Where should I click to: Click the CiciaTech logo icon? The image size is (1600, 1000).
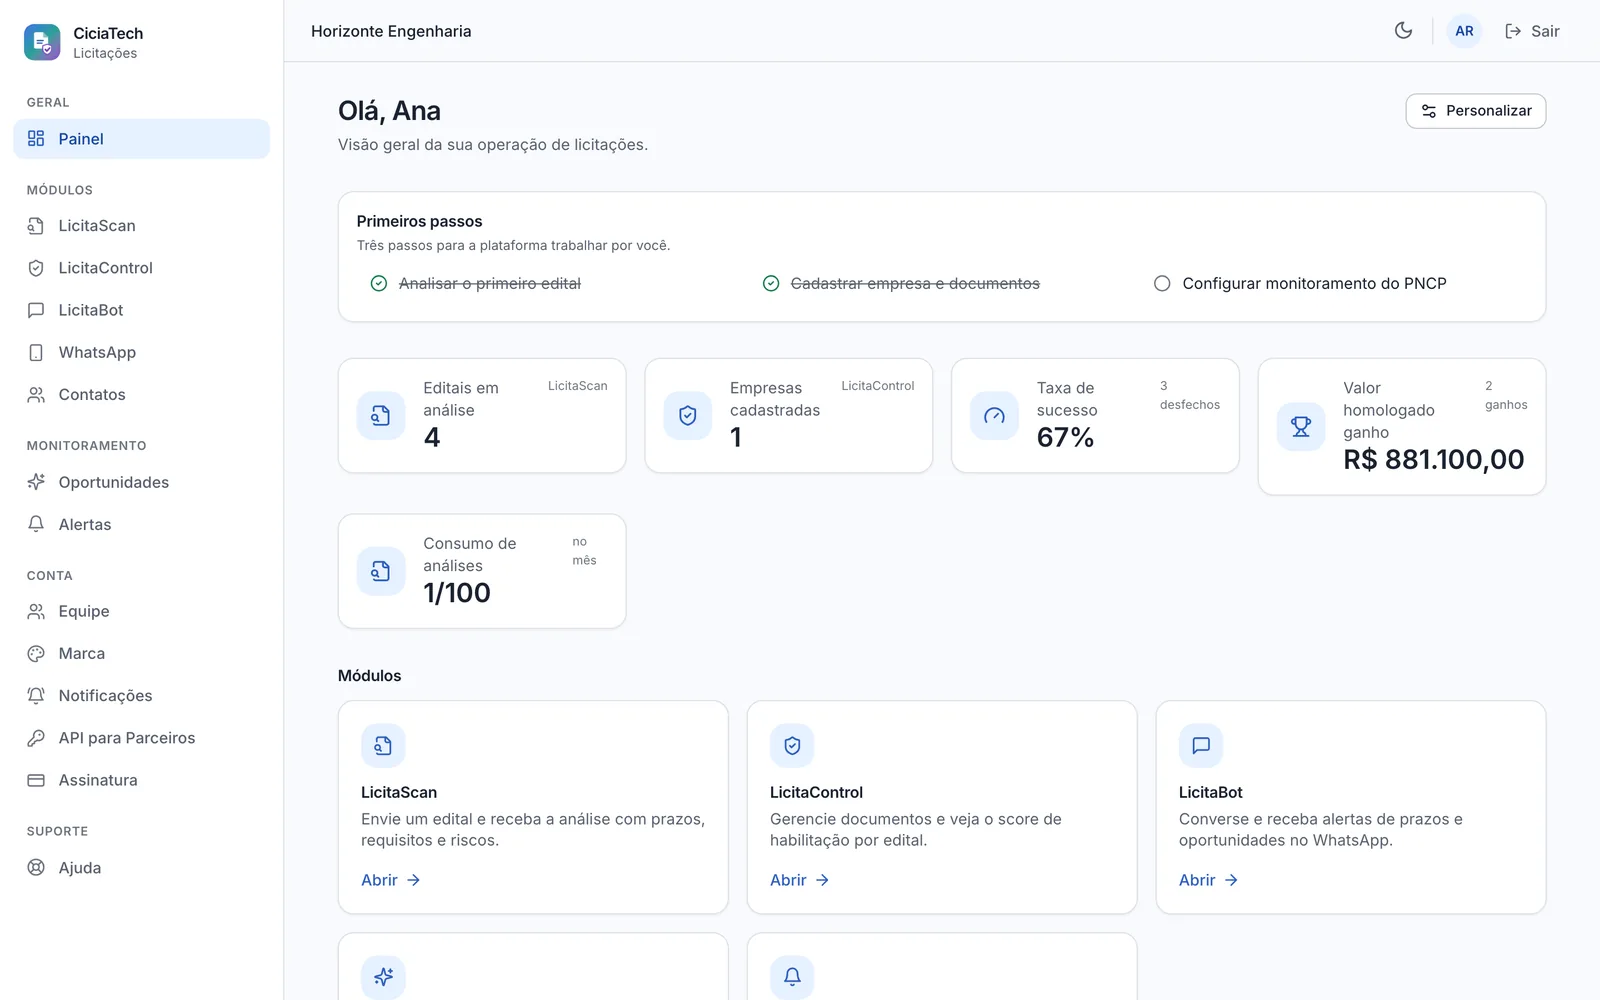pyautogui.click(x=42, y=42)
